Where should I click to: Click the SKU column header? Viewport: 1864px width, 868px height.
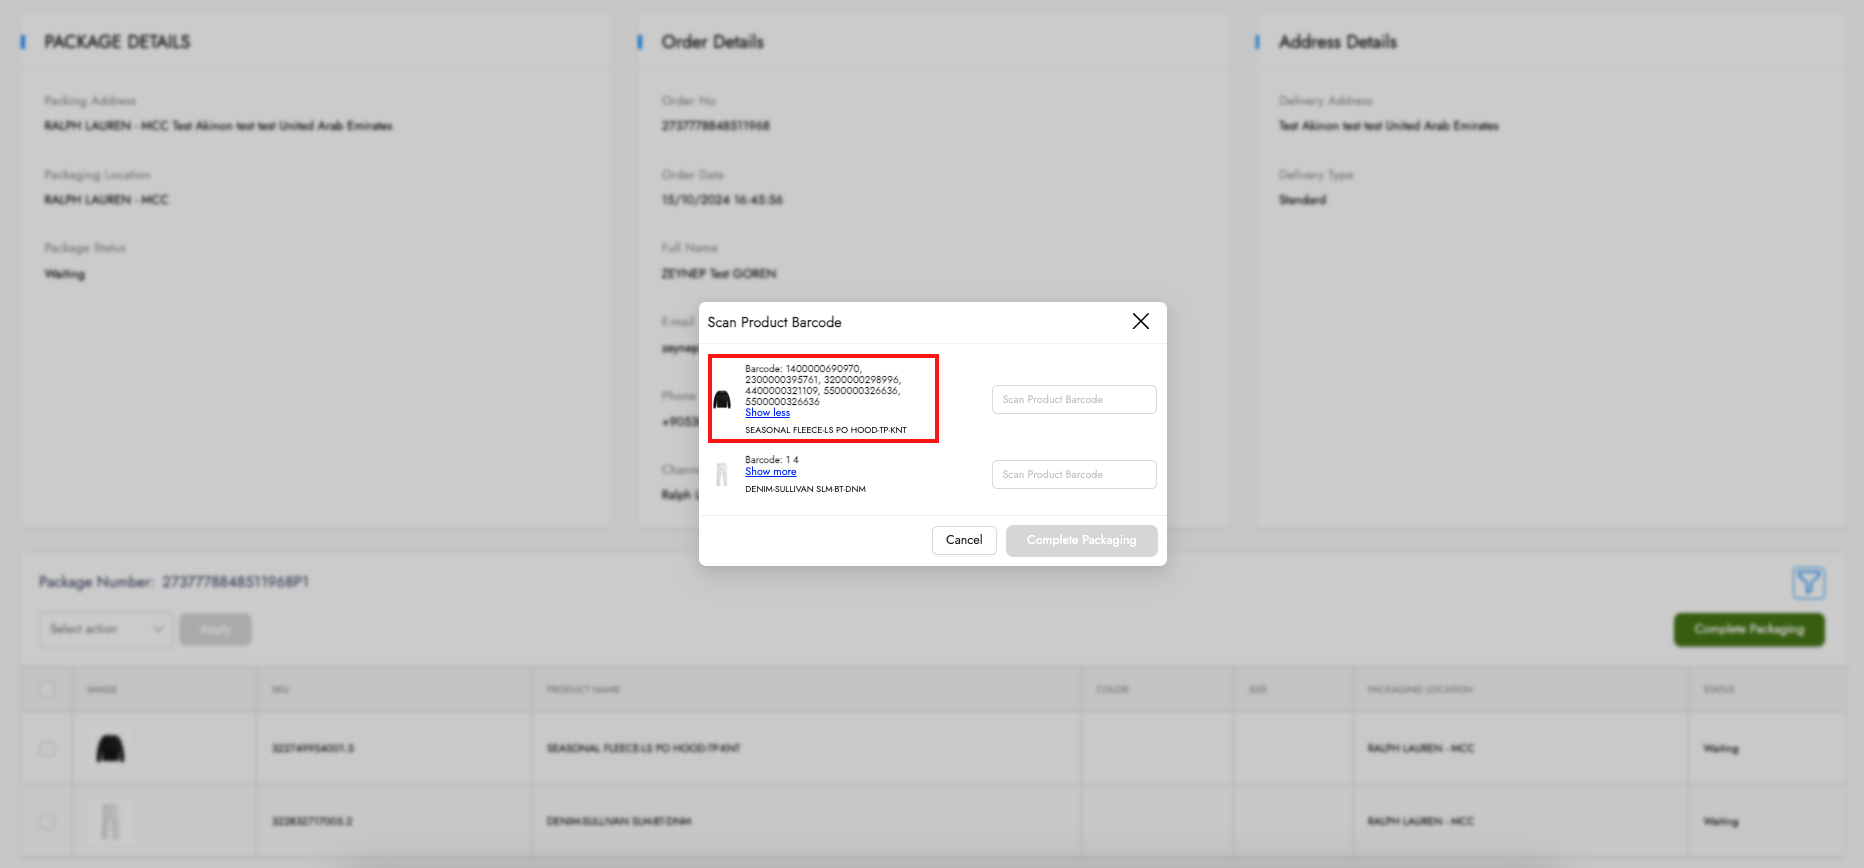click(280, 689)
